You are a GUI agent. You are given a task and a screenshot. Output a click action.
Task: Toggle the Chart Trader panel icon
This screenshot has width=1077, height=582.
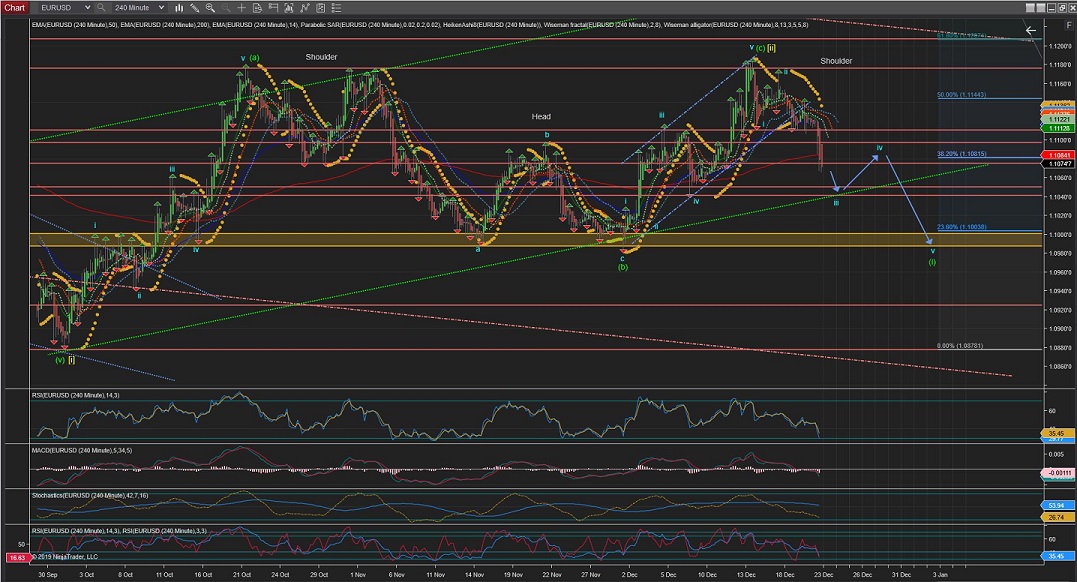click(x=273, y=8)
